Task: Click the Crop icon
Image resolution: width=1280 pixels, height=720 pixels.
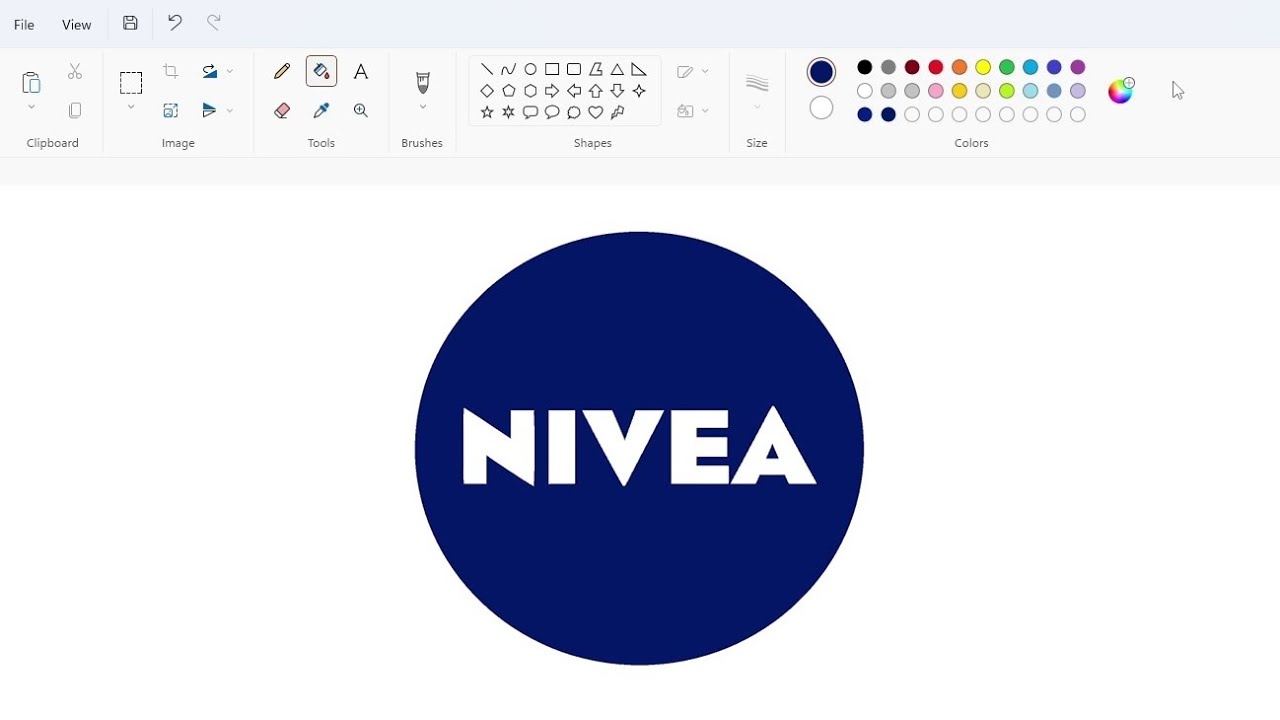Action: (171, 71)
